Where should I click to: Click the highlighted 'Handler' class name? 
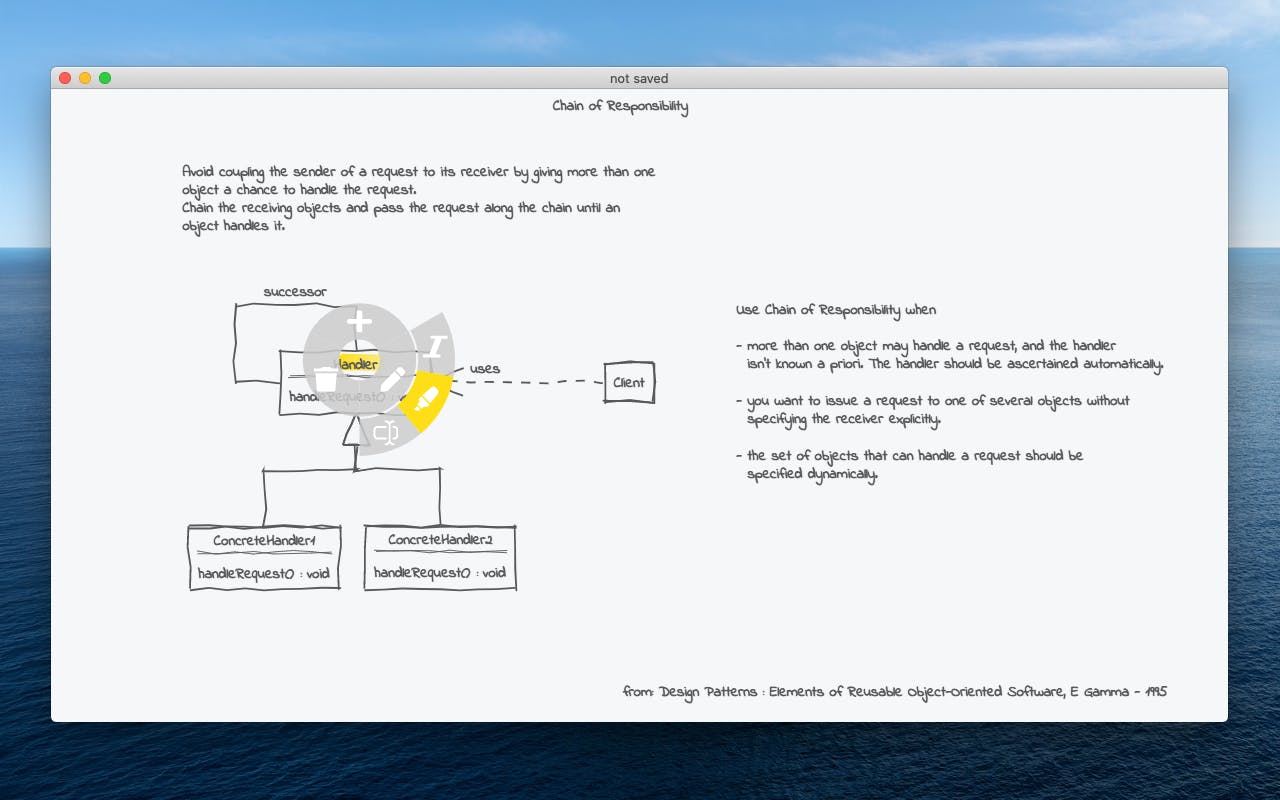(358, 364)
